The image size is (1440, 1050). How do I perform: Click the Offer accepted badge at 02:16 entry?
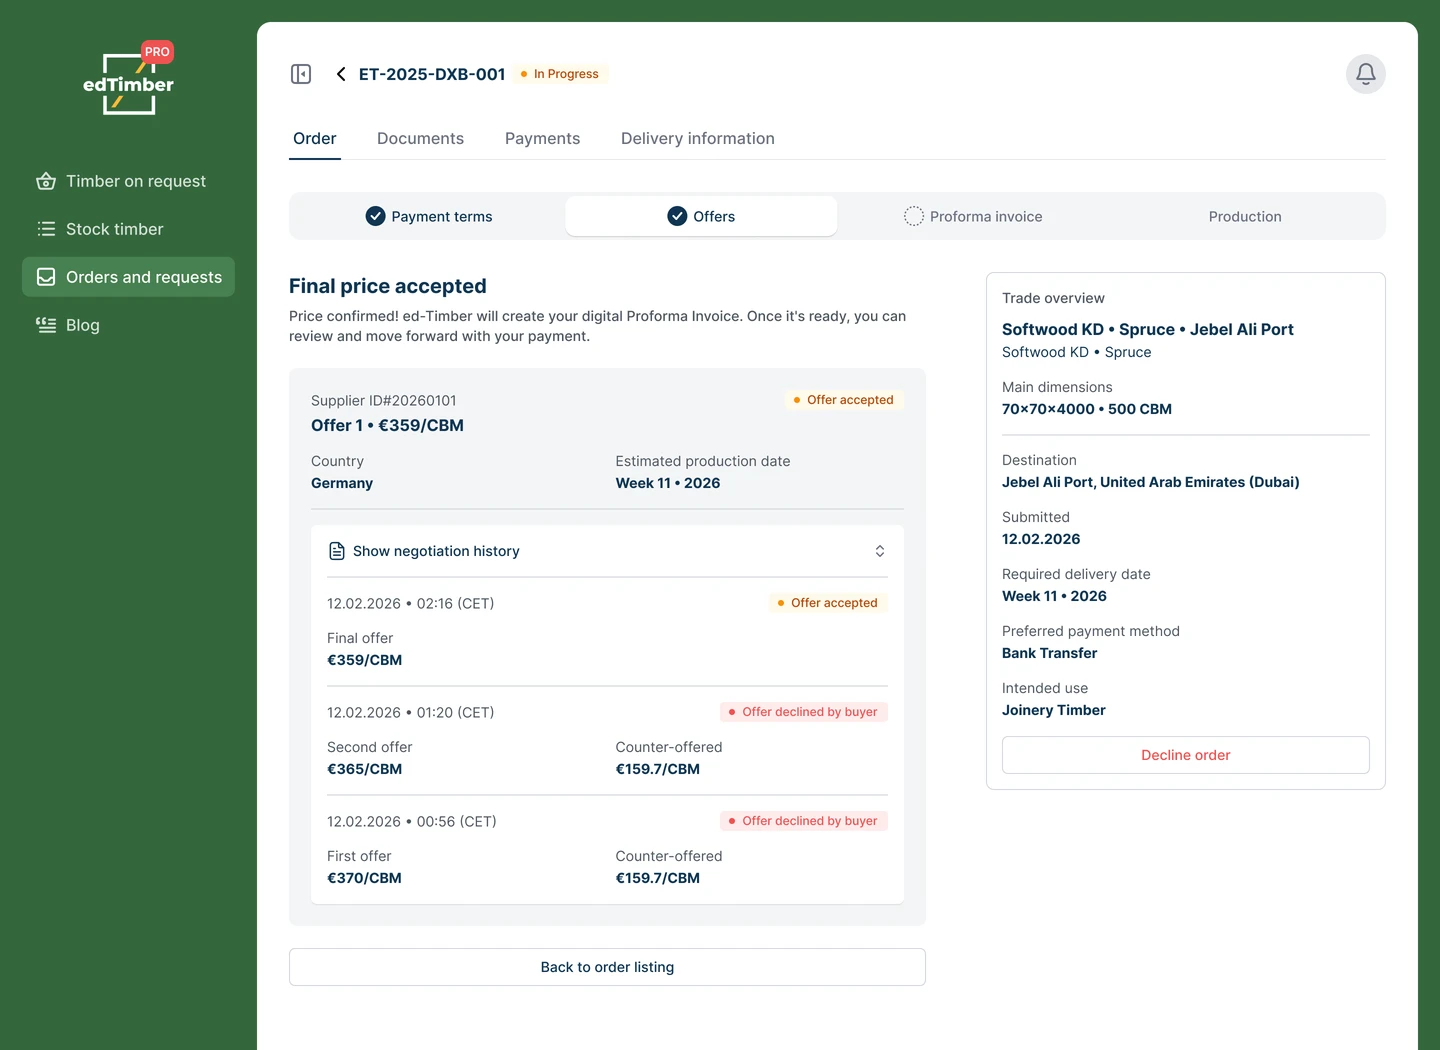pos(828,603)
